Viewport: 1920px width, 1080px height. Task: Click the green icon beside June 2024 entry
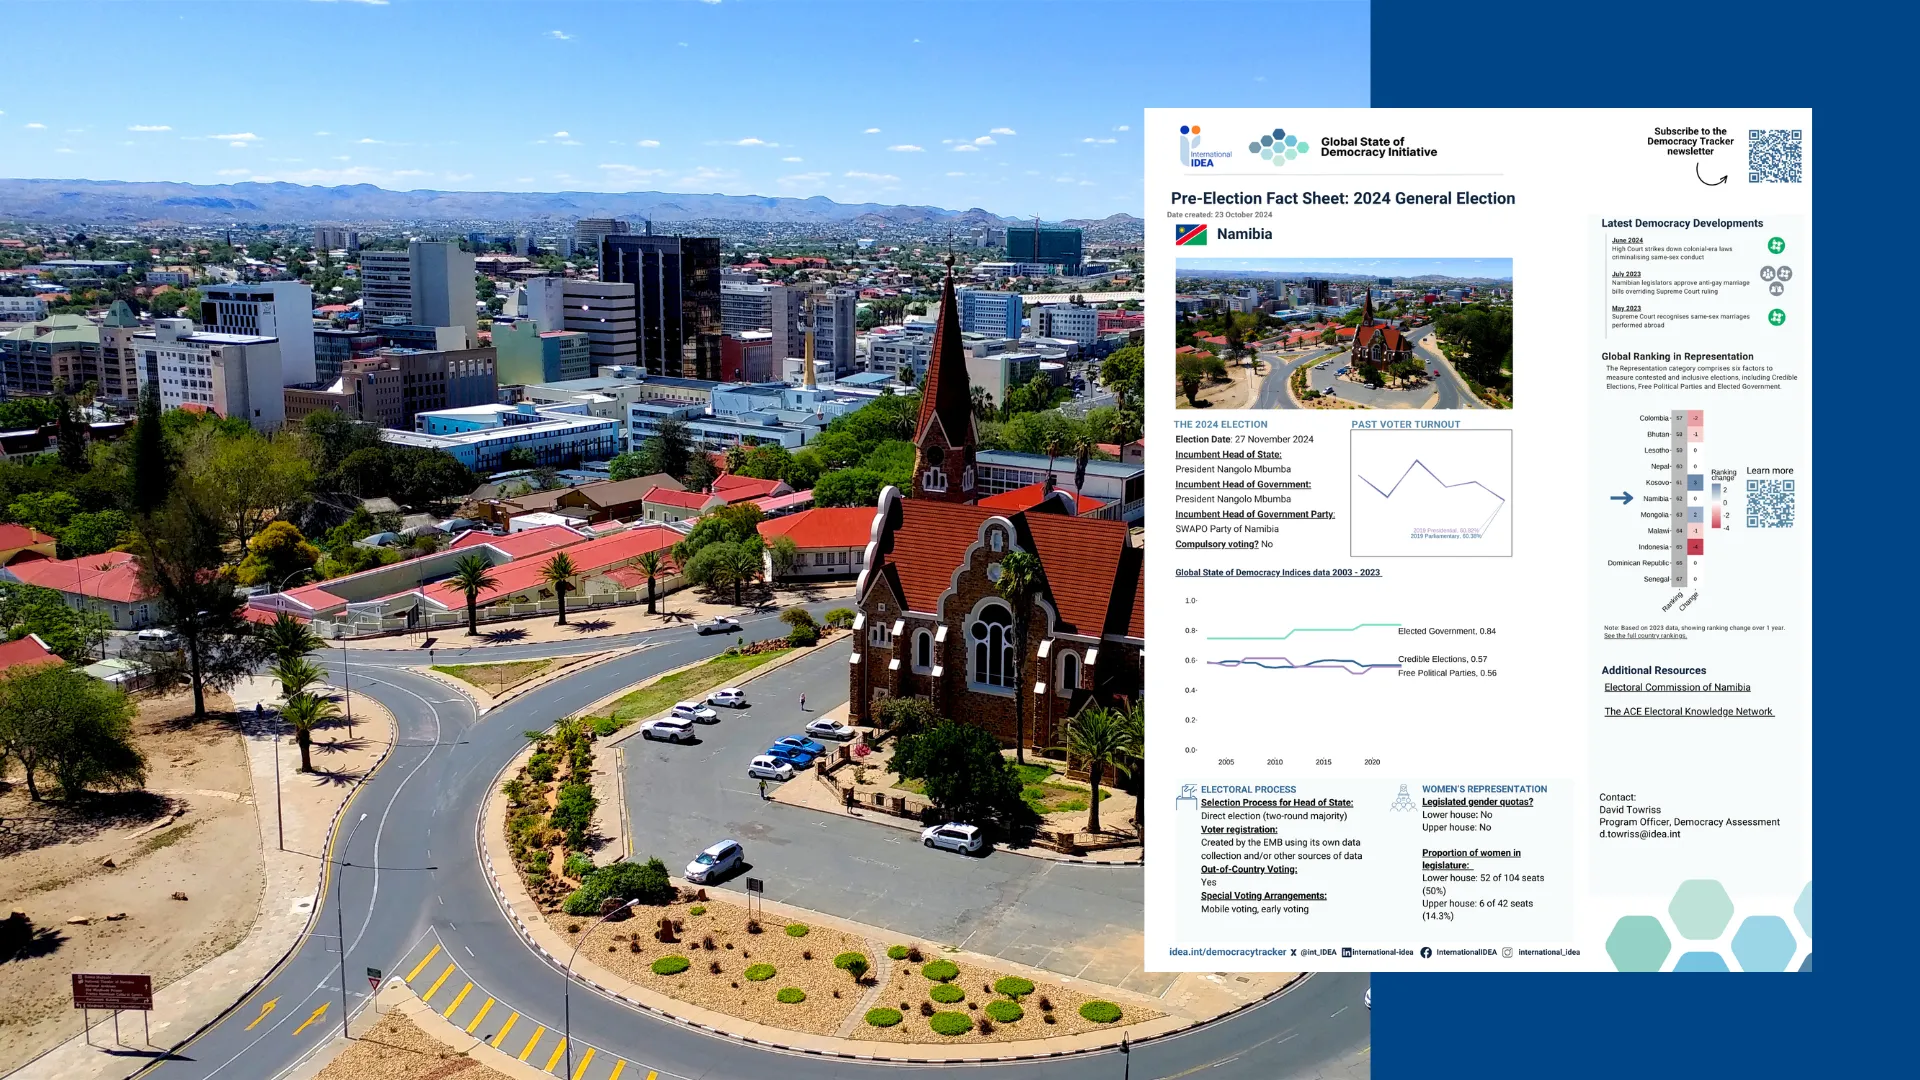(x=1776, y=245)
